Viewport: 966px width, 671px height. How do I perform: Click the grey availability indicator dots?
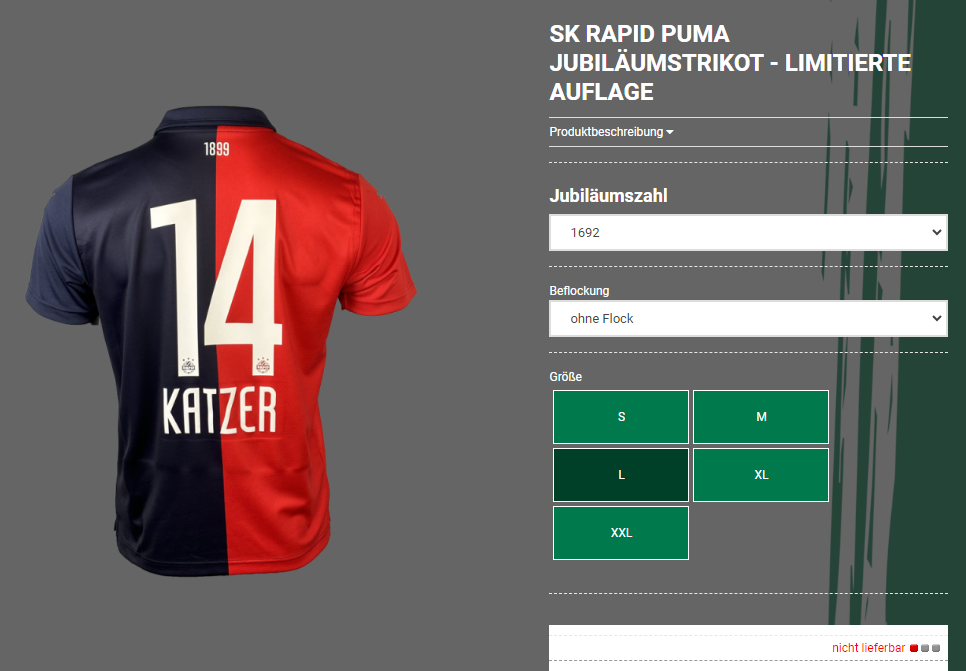coord(930,648)
